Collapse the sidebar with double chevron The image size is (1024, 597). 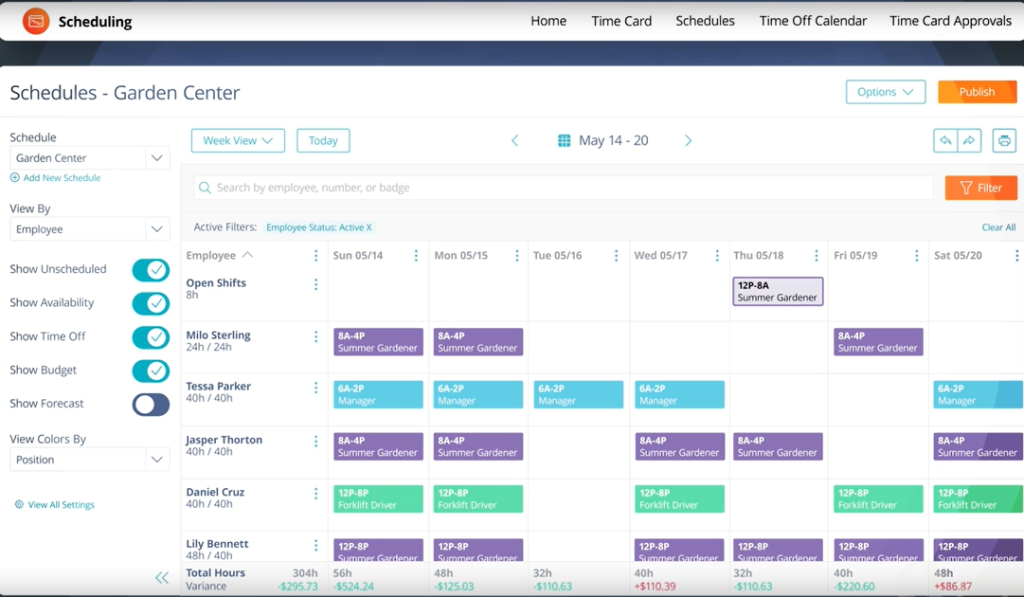pos(161,577)
